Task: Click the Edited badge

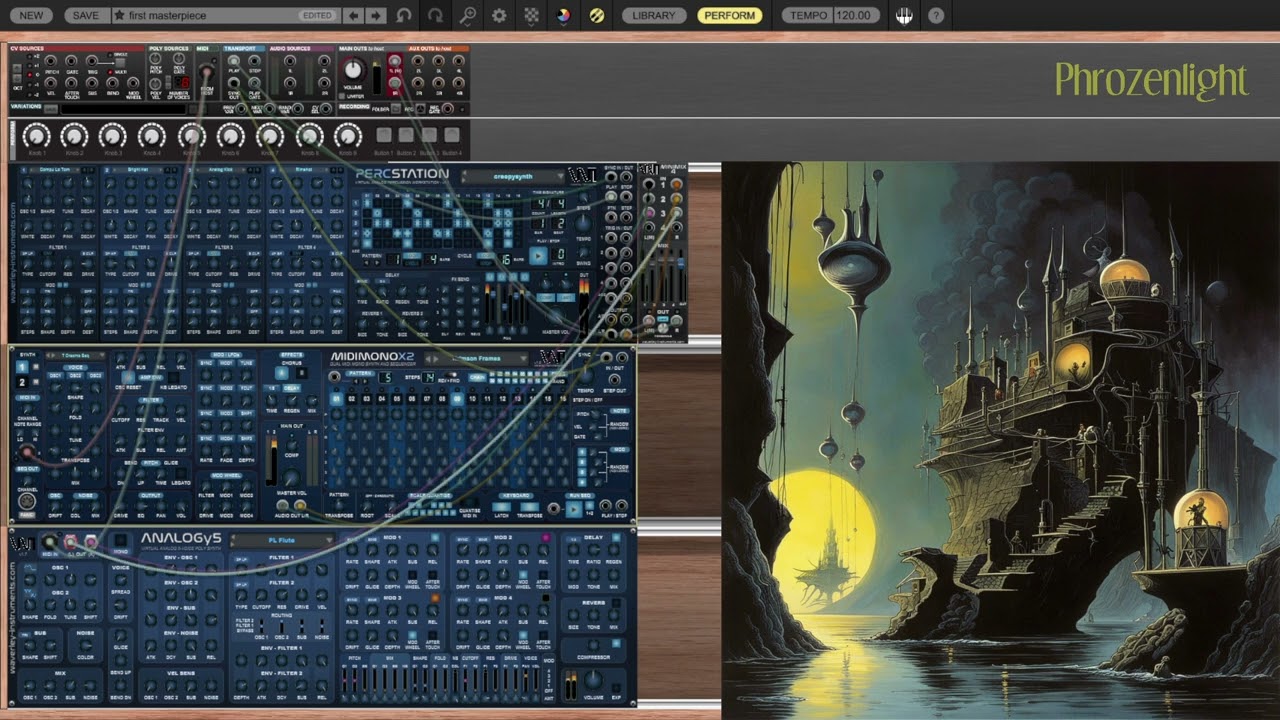Action: tap(317, 16)
